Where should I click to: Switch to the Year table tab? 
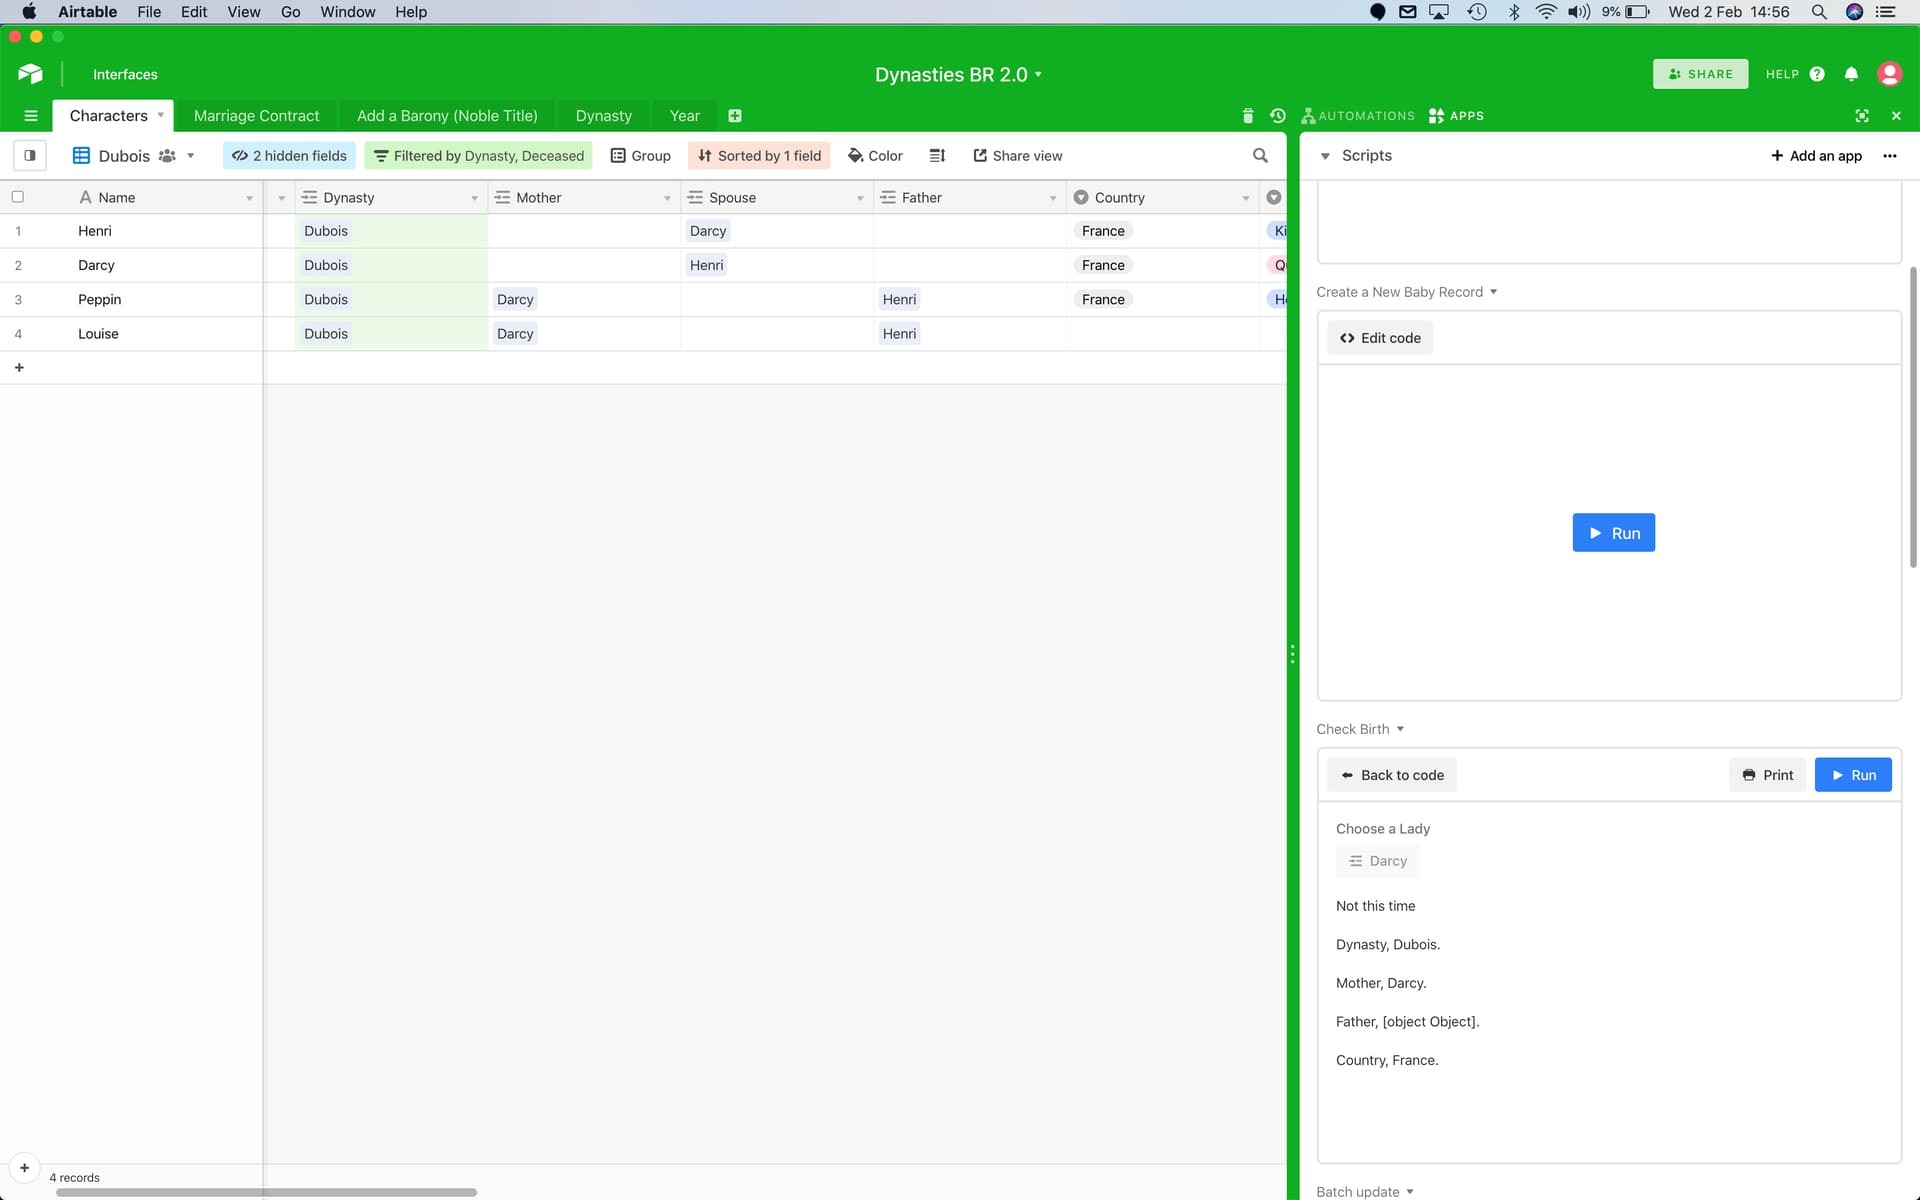684,116
